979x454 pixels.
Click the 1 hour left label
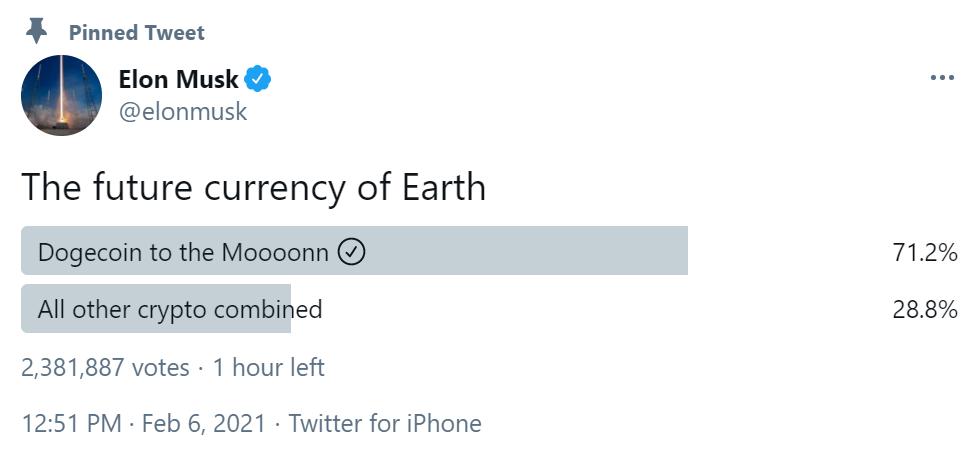point(268,367)
